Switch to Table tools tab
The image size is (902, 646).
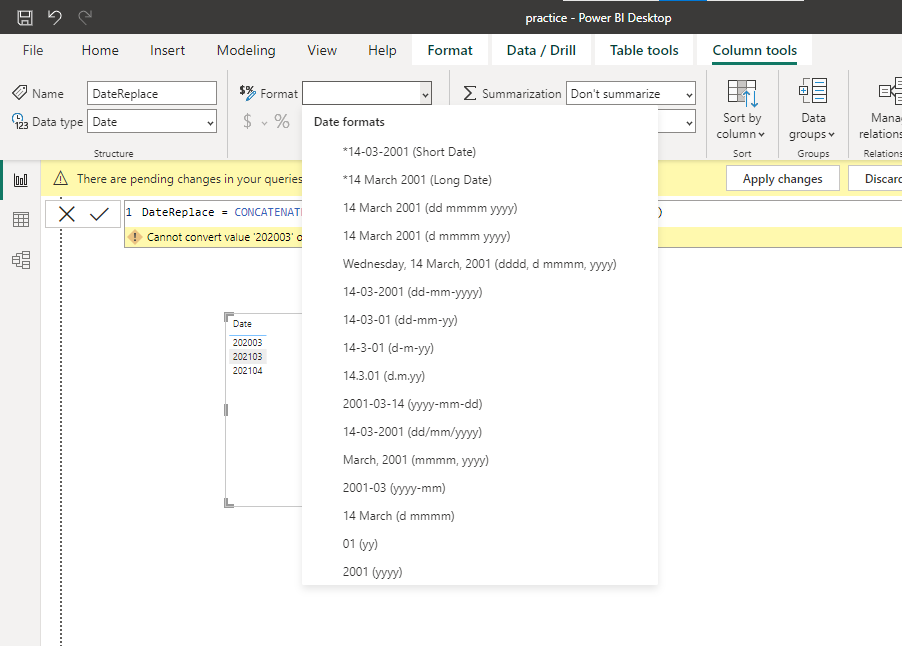pyautogui.click(x=644, y=50)
